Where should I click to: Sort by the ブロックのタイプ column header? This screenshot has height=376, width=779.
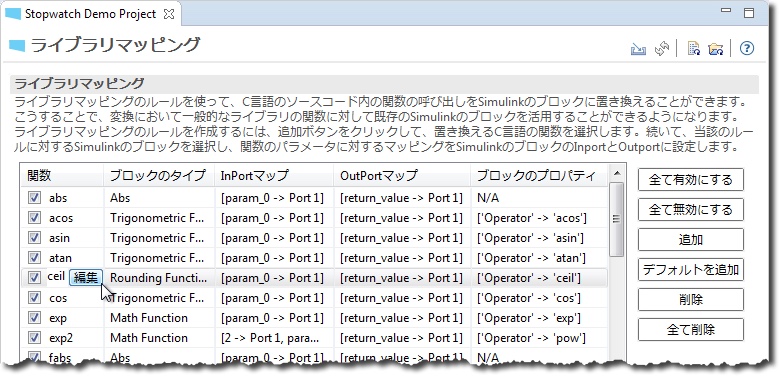(x=159, y=175)
